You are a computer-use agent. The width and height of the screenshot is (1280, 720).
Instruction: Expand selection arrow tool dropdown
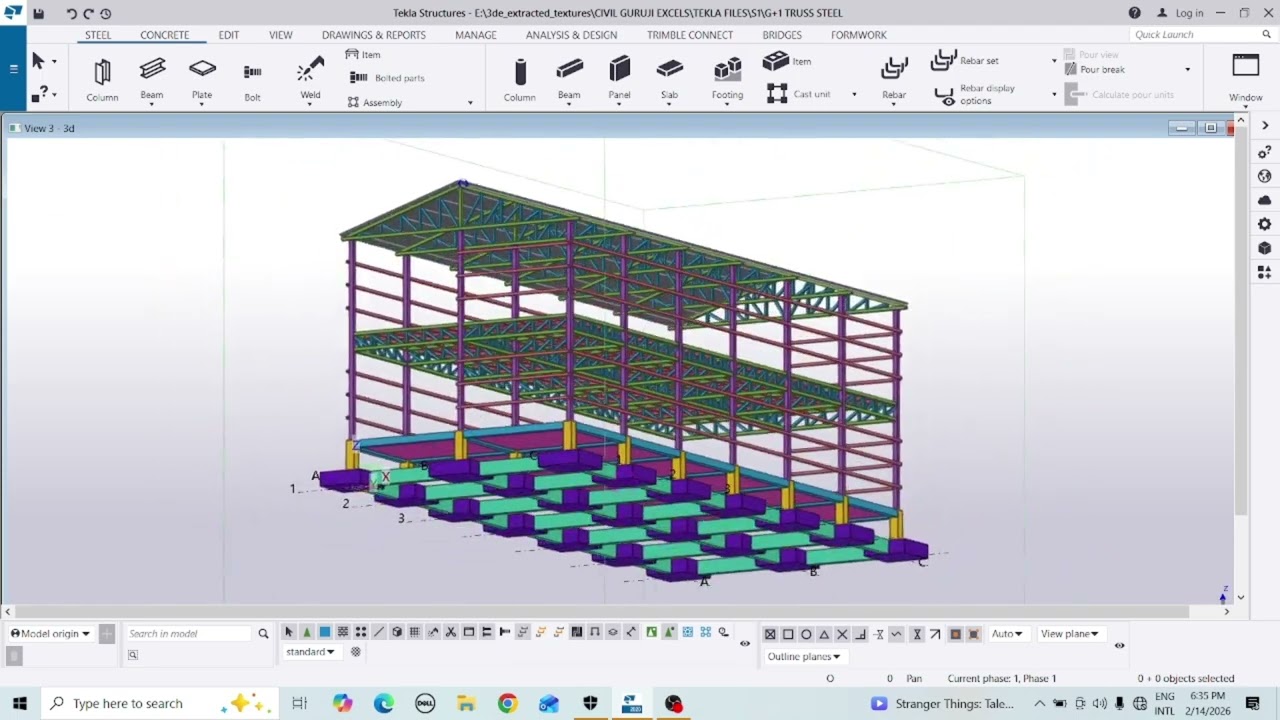54,62
